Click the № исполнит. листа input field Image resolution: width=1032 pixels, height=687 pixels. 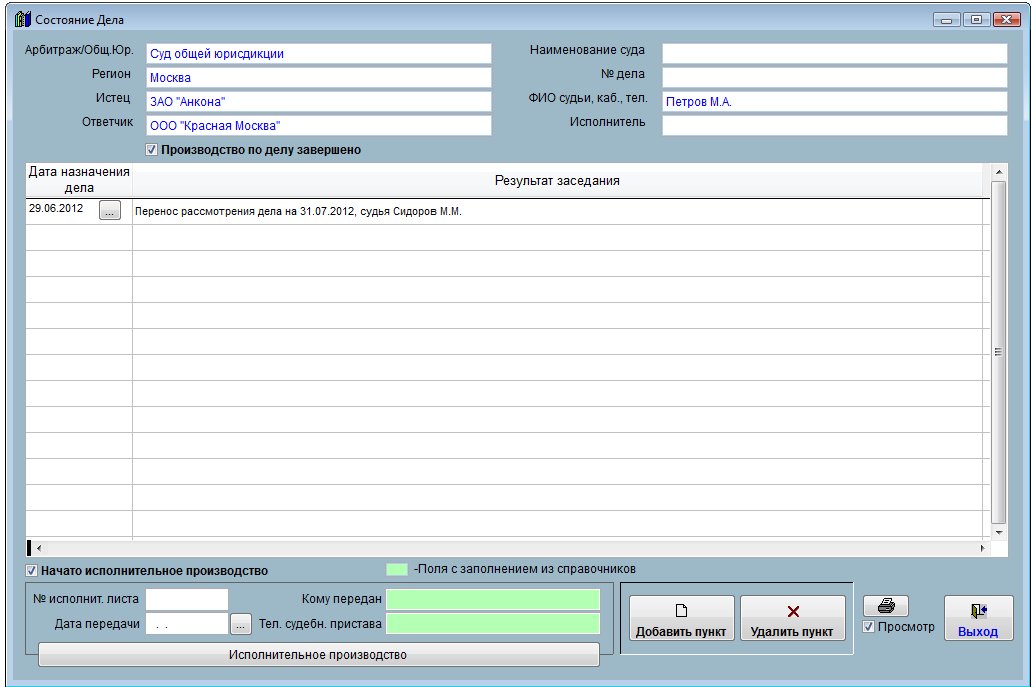(x=187, y=599)
